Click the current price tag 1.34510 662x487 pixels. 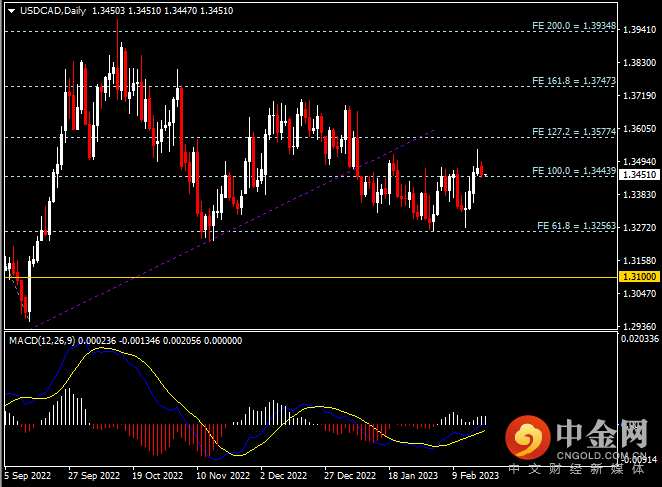pos(639,174)
